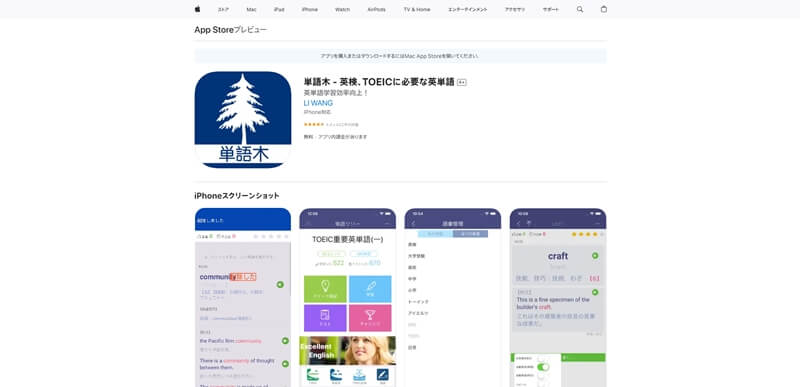Click the word craft in the fourth screenshot

(x=558, y=256)
